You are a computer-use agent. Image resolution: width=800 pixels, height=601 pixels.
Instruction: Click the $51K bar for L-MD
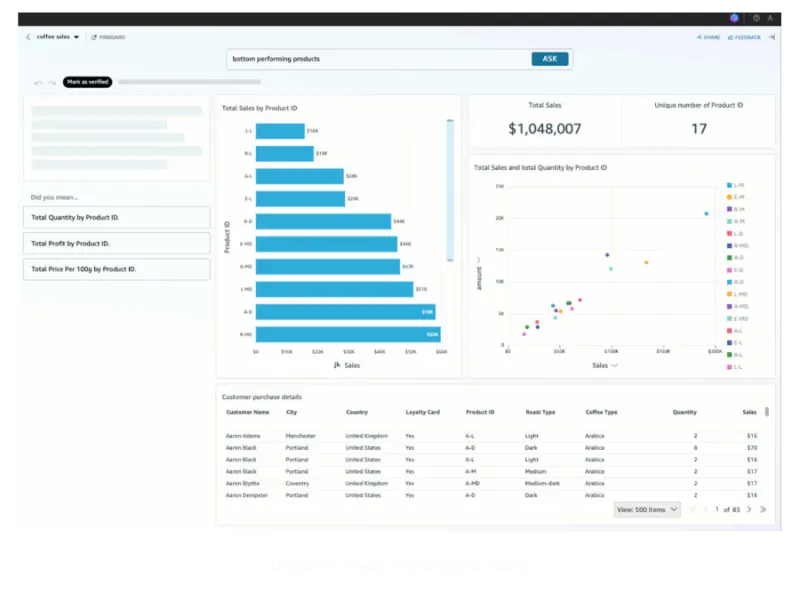335,289
